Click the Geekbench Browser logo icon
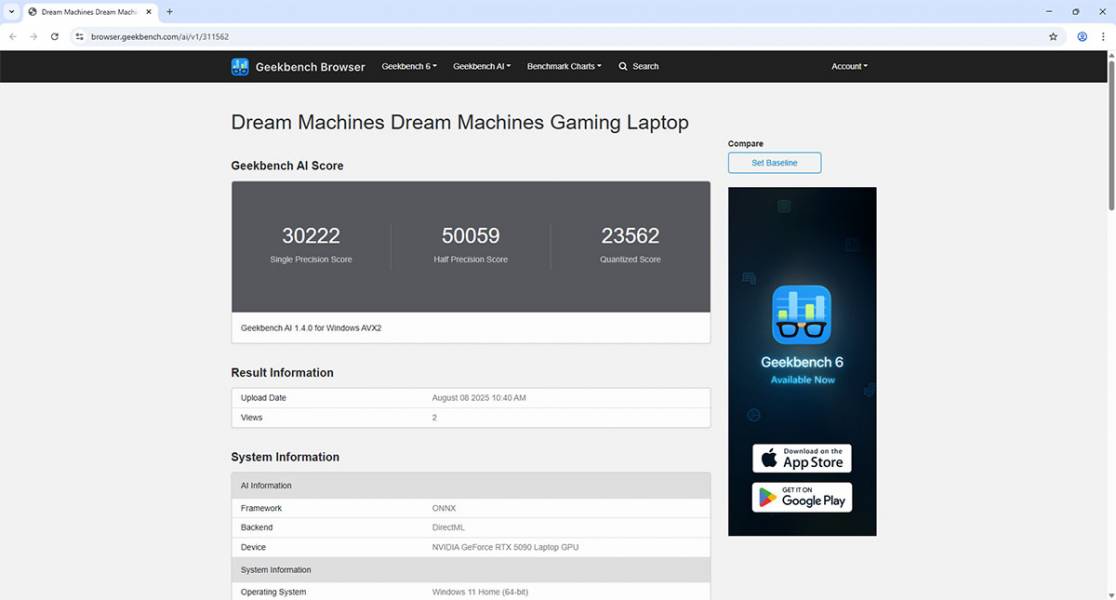 239,66
